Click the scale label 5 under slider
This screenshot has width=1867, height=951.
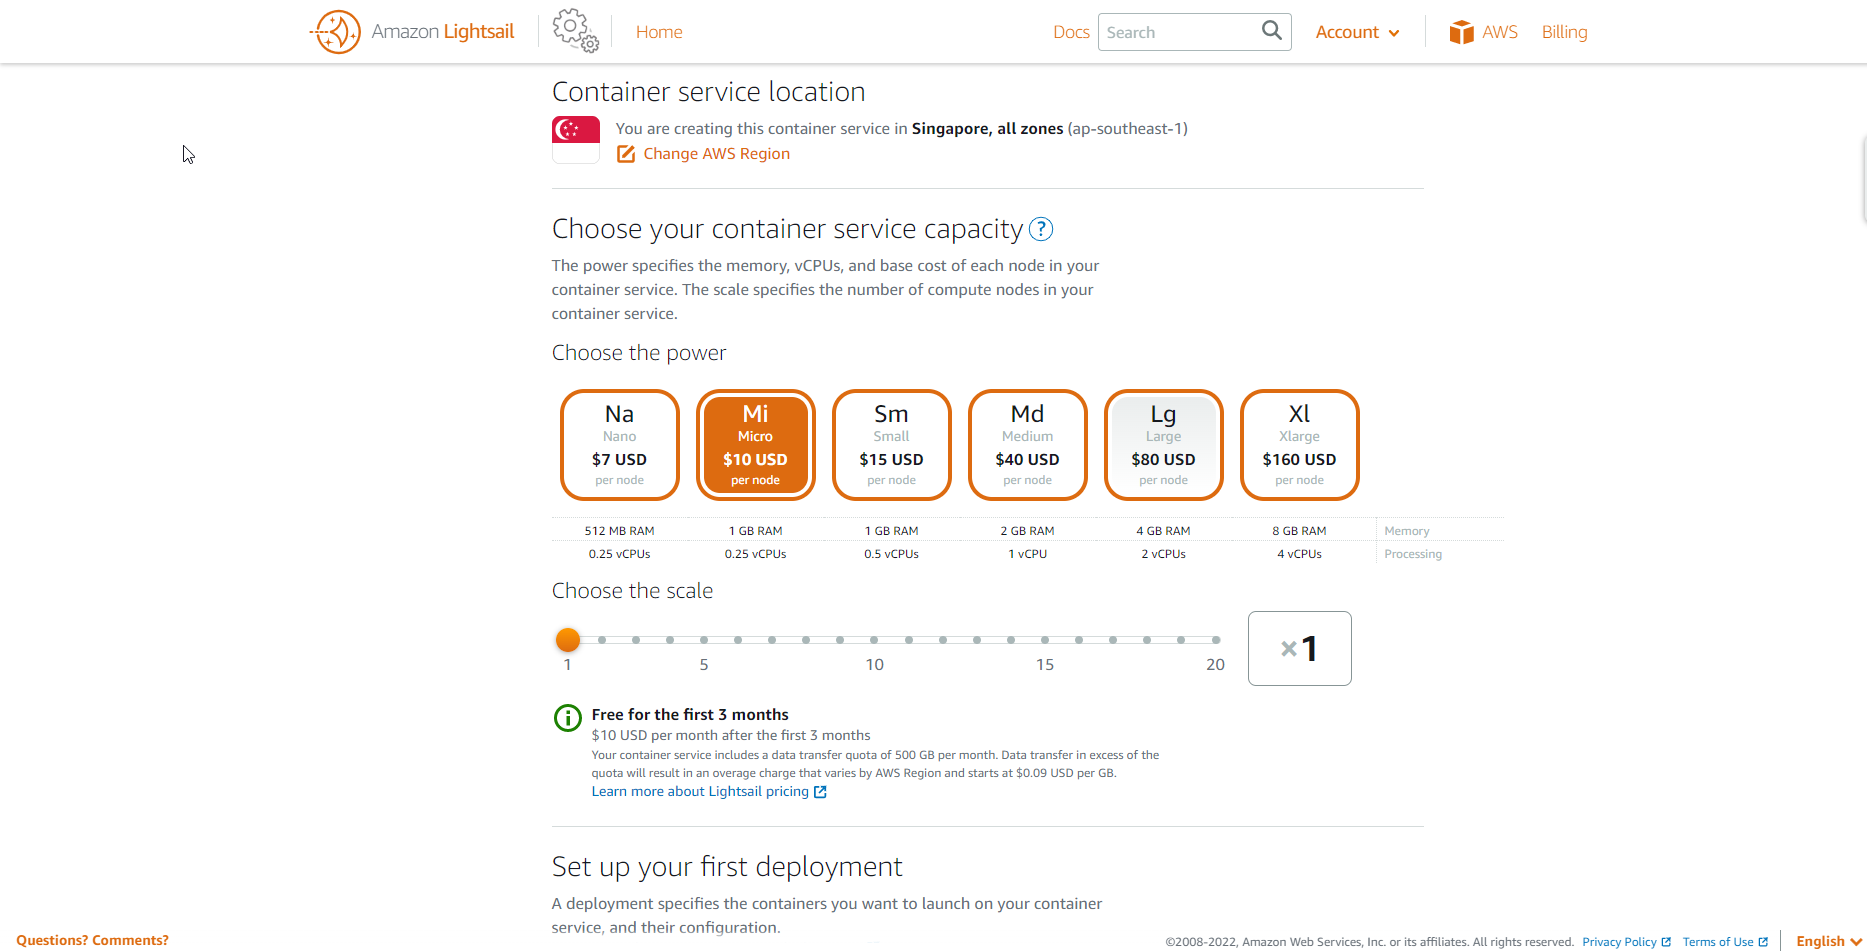point(704,664)
